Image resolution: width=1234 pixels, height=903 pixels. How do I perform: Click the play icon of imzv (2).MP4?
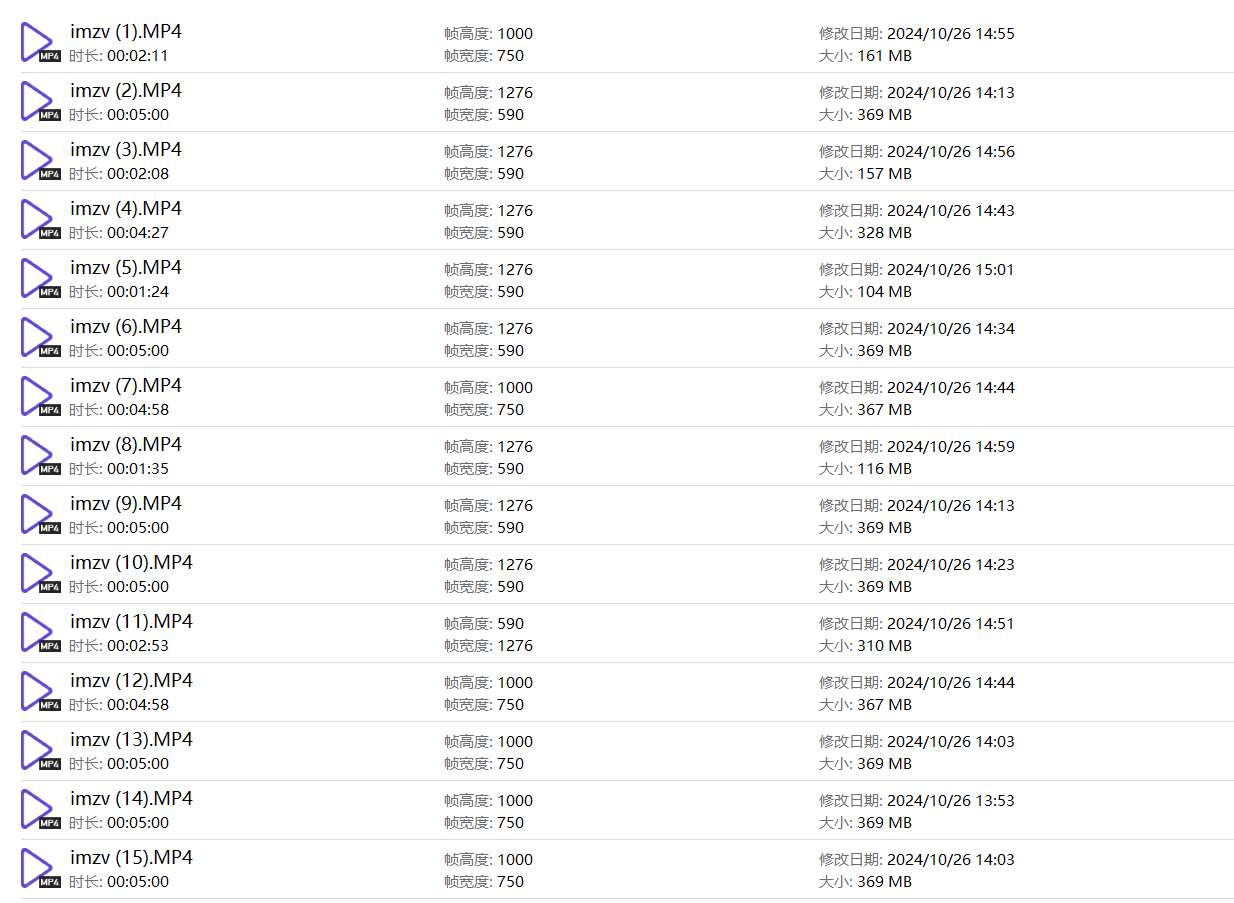click(38, 102)
